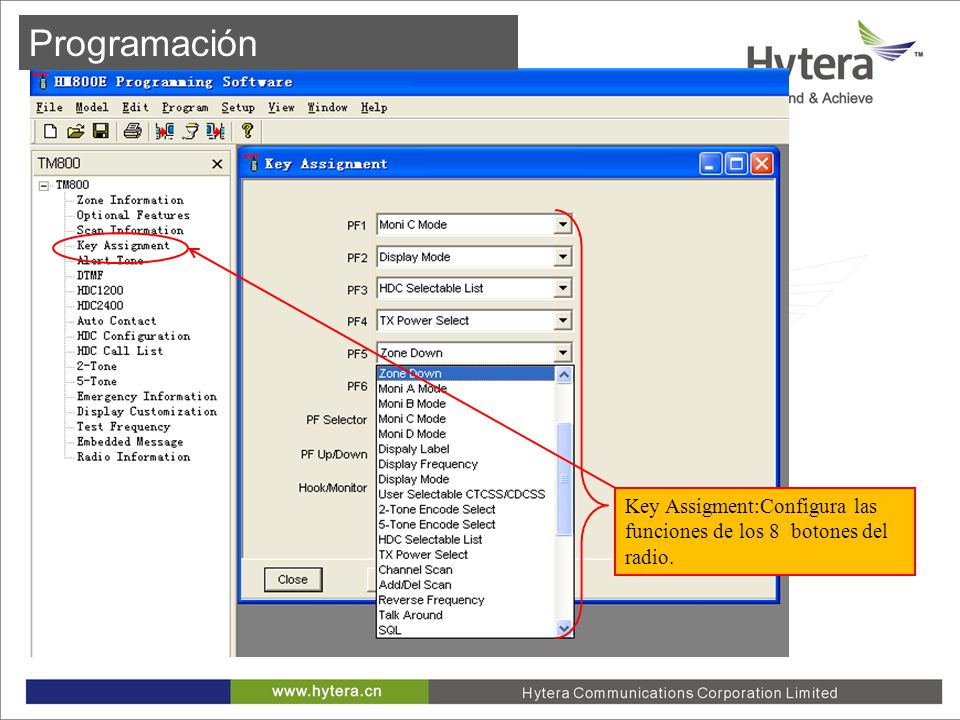Viewport: 960px width, 720px height.
Task: Select Auto Contact in the tree
Action: pyautogui.click(x=116, y=321)
